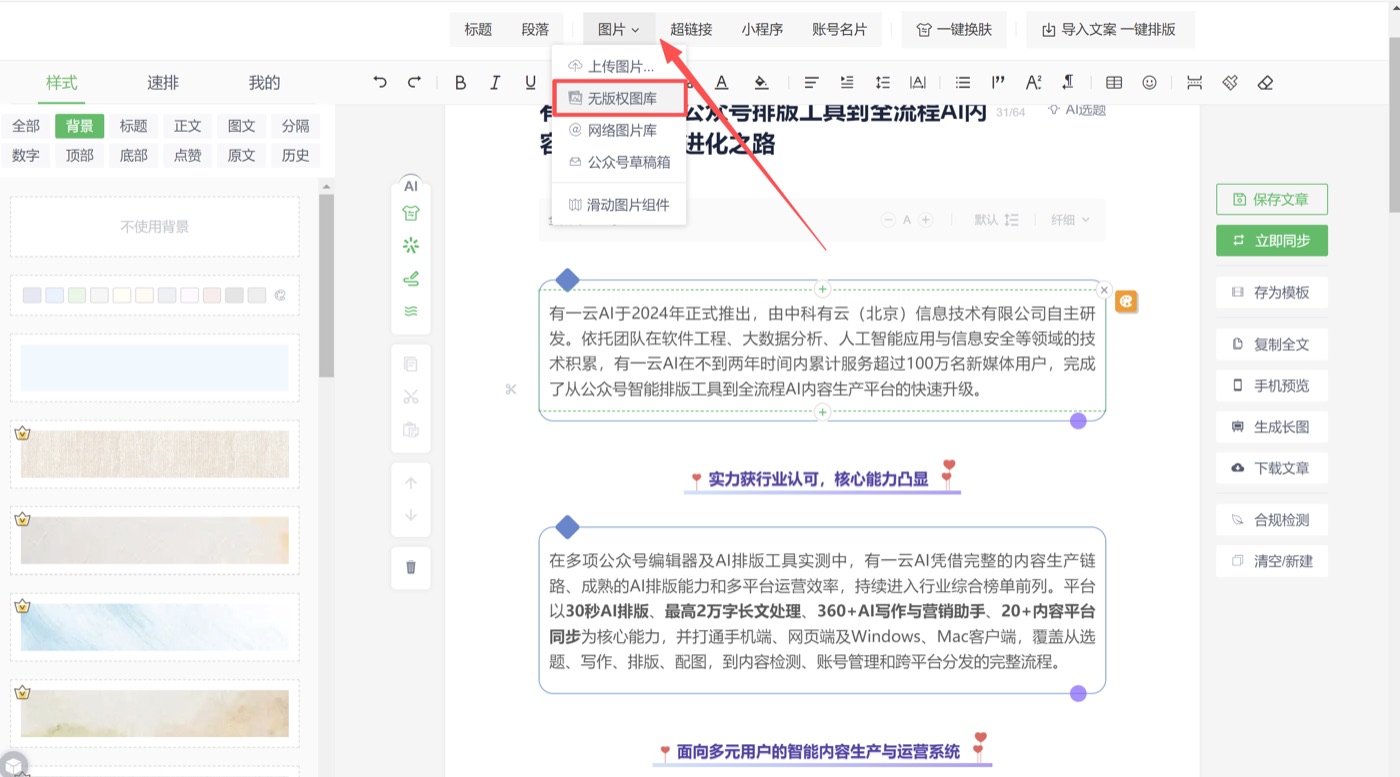Click the styles panel vertical scrollbar
The image size is (1400, 777).
point(326,285)
